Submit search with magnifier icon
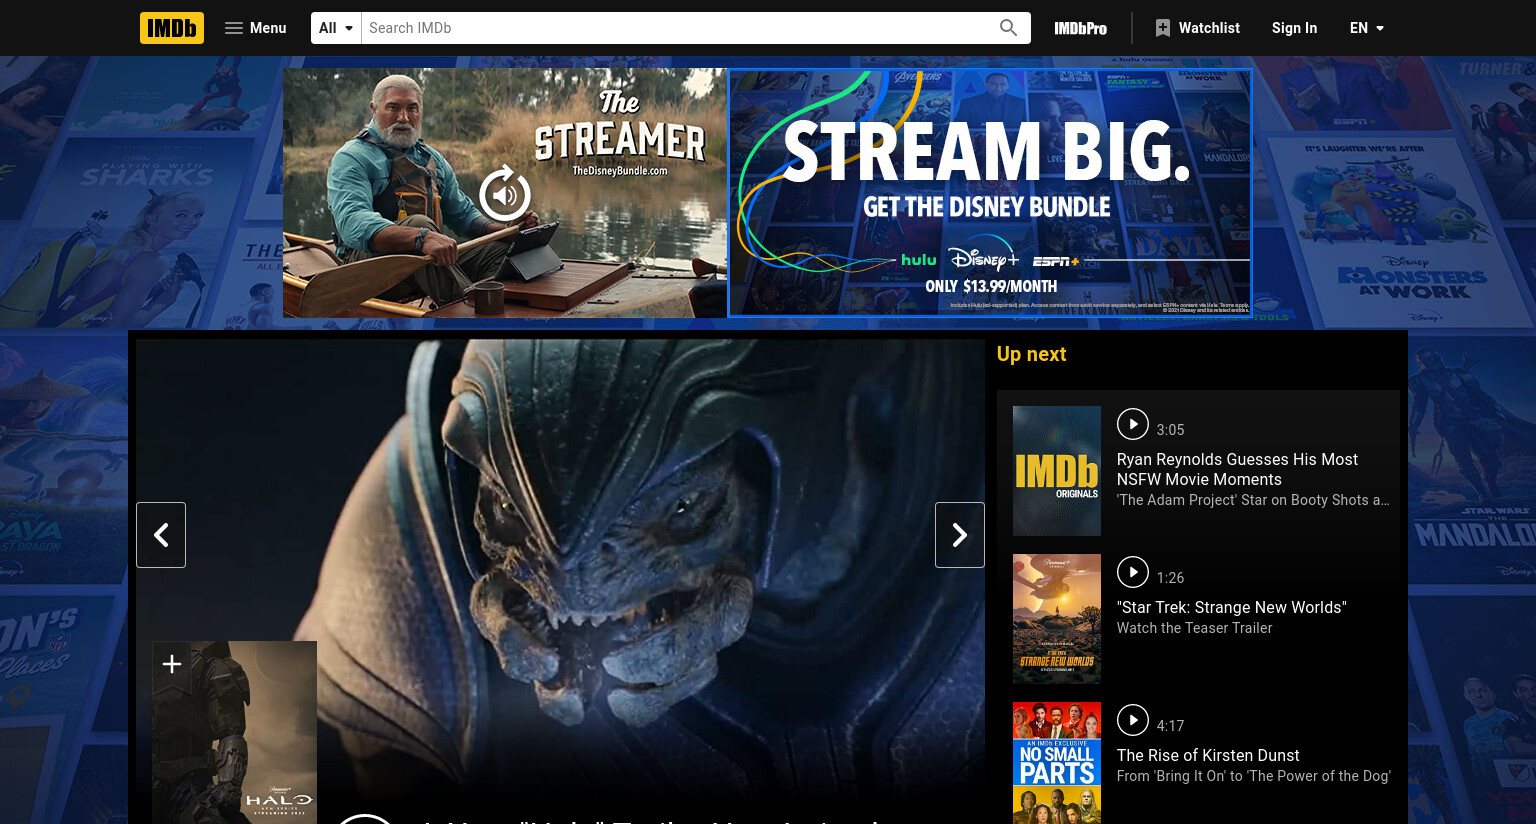This screenshot has width=1536, height=824. [x=1008, y=28]
